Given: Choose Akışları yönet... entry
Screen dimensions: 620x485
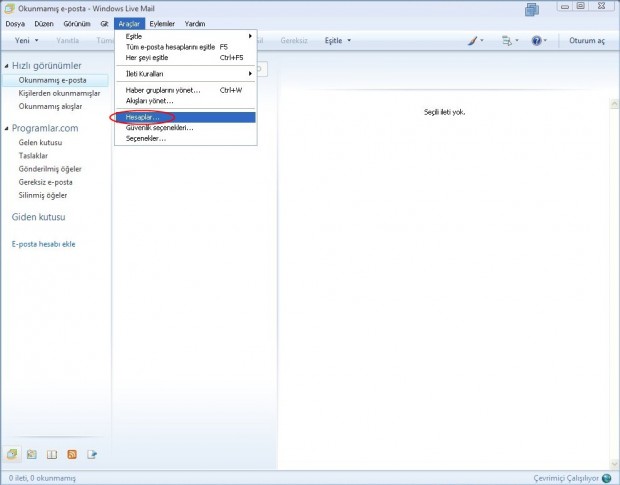Looking at the screenshot, I should [186, 101].
